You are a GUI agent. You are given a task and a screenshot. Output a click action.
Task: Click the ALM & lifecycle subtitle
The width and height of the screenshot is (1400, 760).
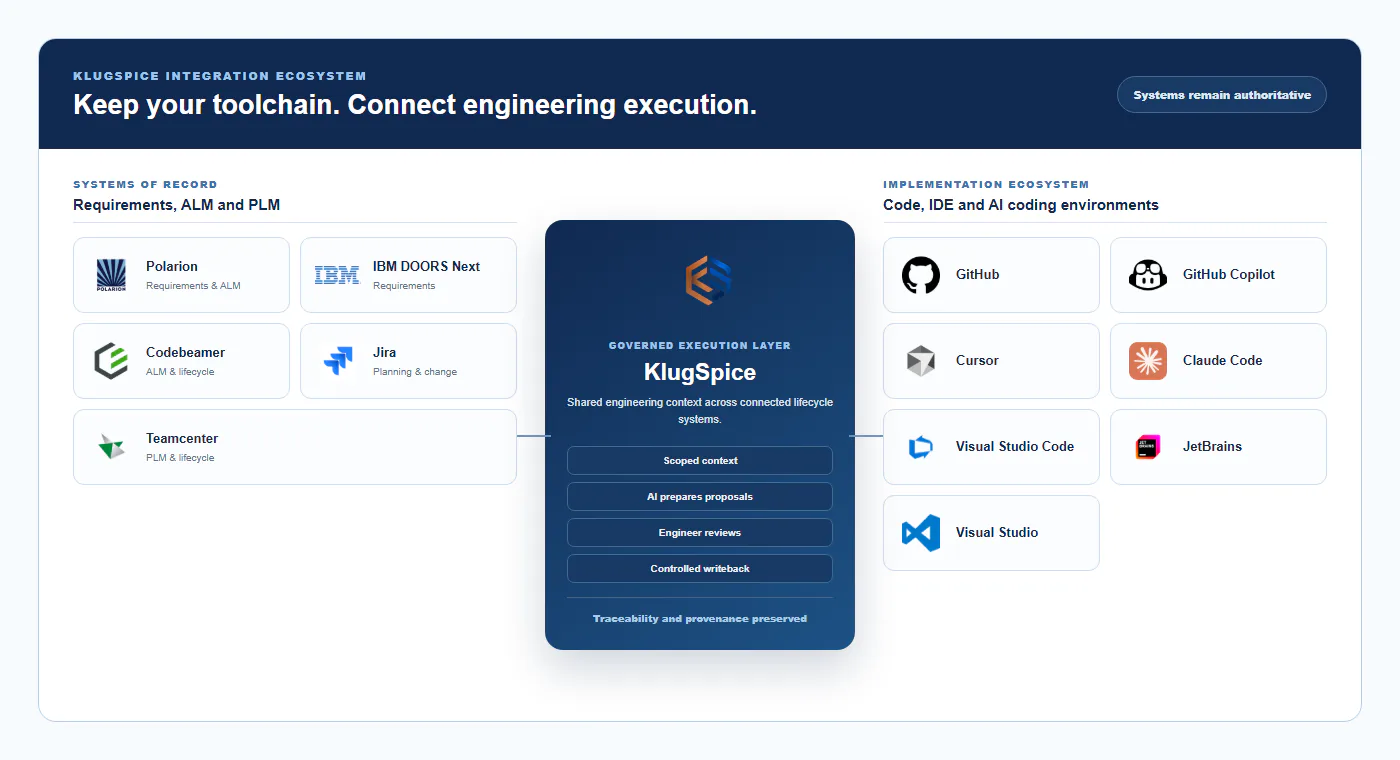[x=180, y=372]
